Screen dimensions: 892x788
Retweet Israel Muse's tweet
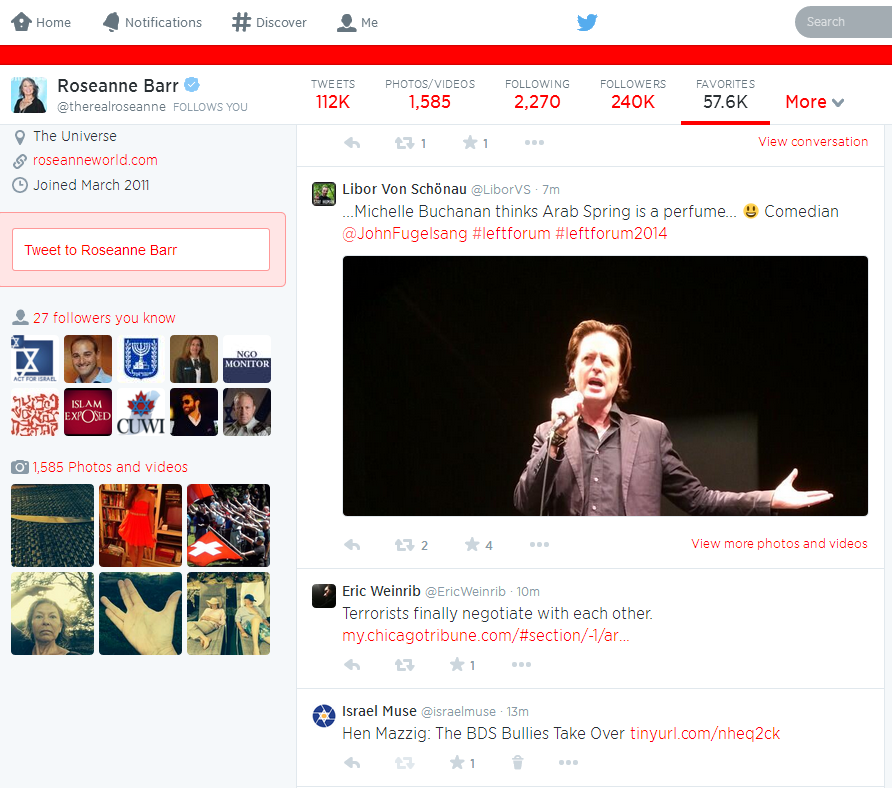(x=404, y=762)
